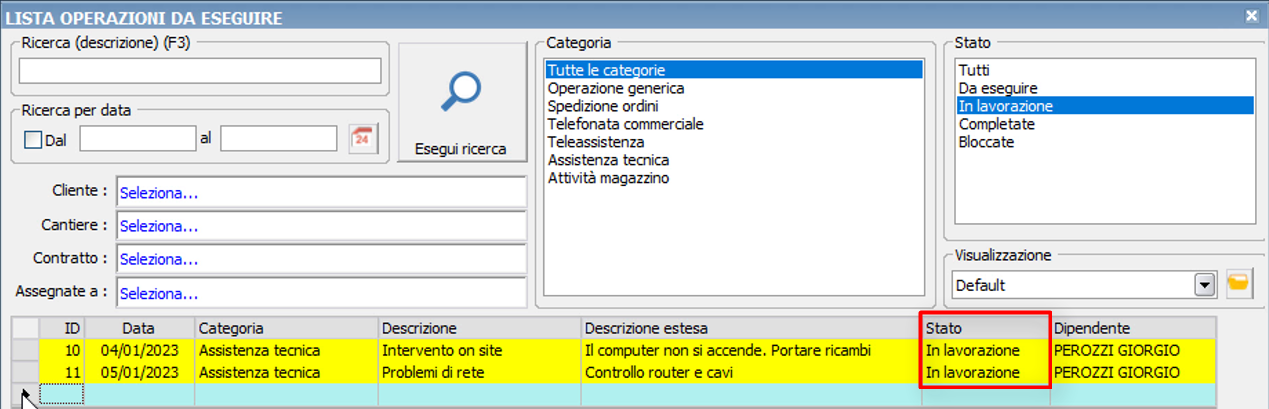The height and width of the screenshot is (409, 1269).
Task: Sort by the Data column header
Action: [139, 328]
